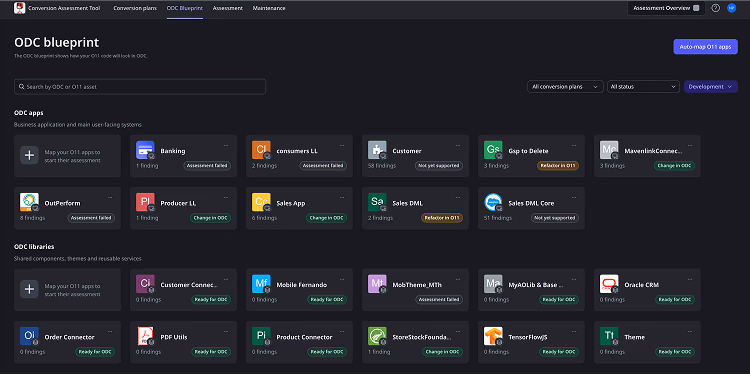
Task: Open options menu on Theme card
Action: coord(690,331)
